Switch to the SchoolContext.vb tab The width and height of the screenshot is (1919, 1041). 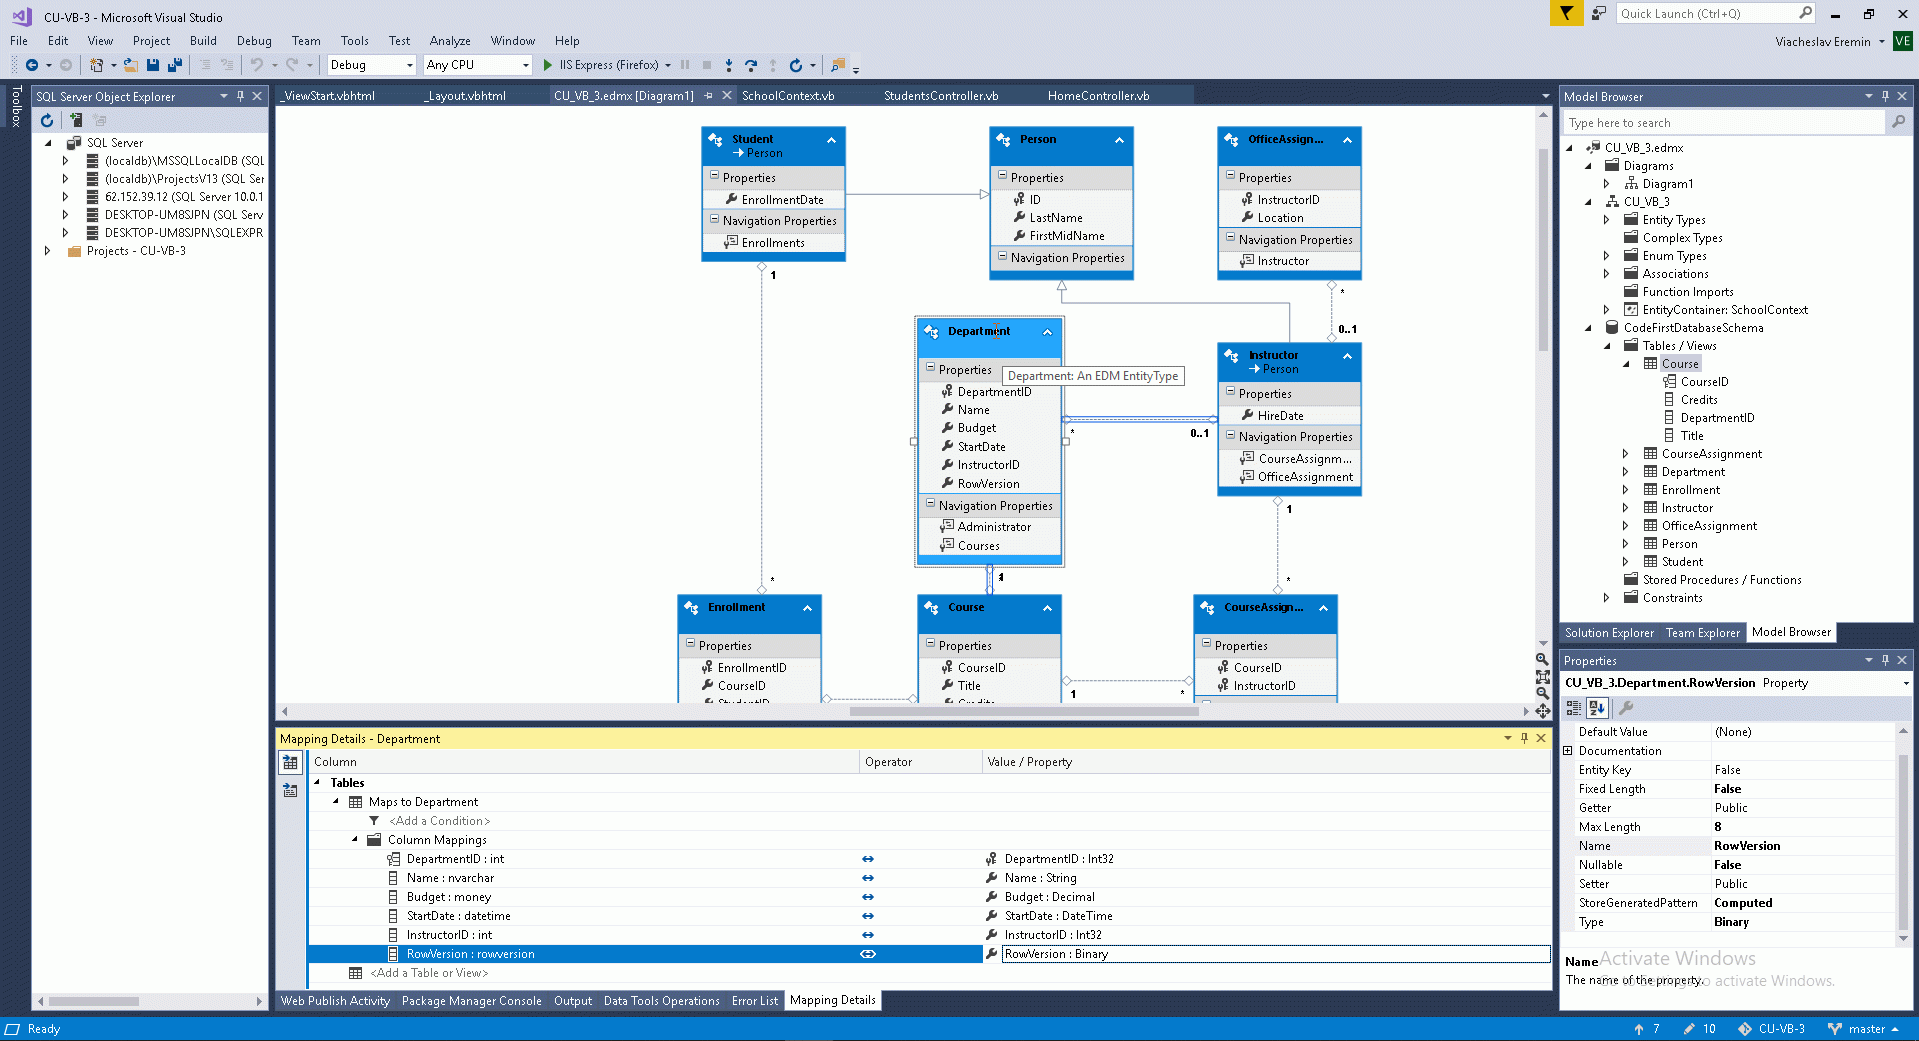click(x=788, y=96)
